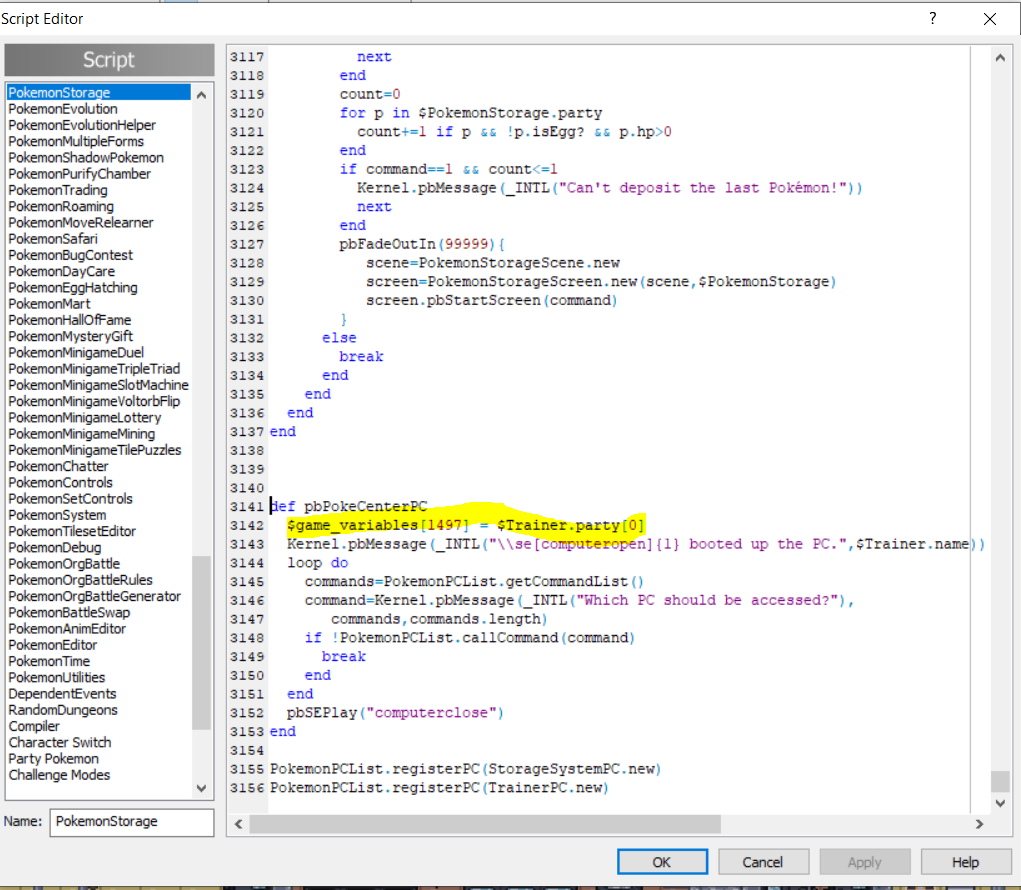Click code editor scroll down arrow
The height and width of the screenshot is (890, 1021).
click(x=1000, y=803)
